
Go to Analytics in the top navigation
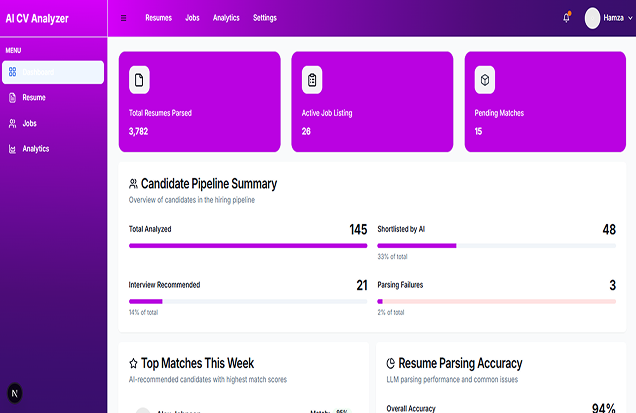pyautogui.click(x=226, y=18)
